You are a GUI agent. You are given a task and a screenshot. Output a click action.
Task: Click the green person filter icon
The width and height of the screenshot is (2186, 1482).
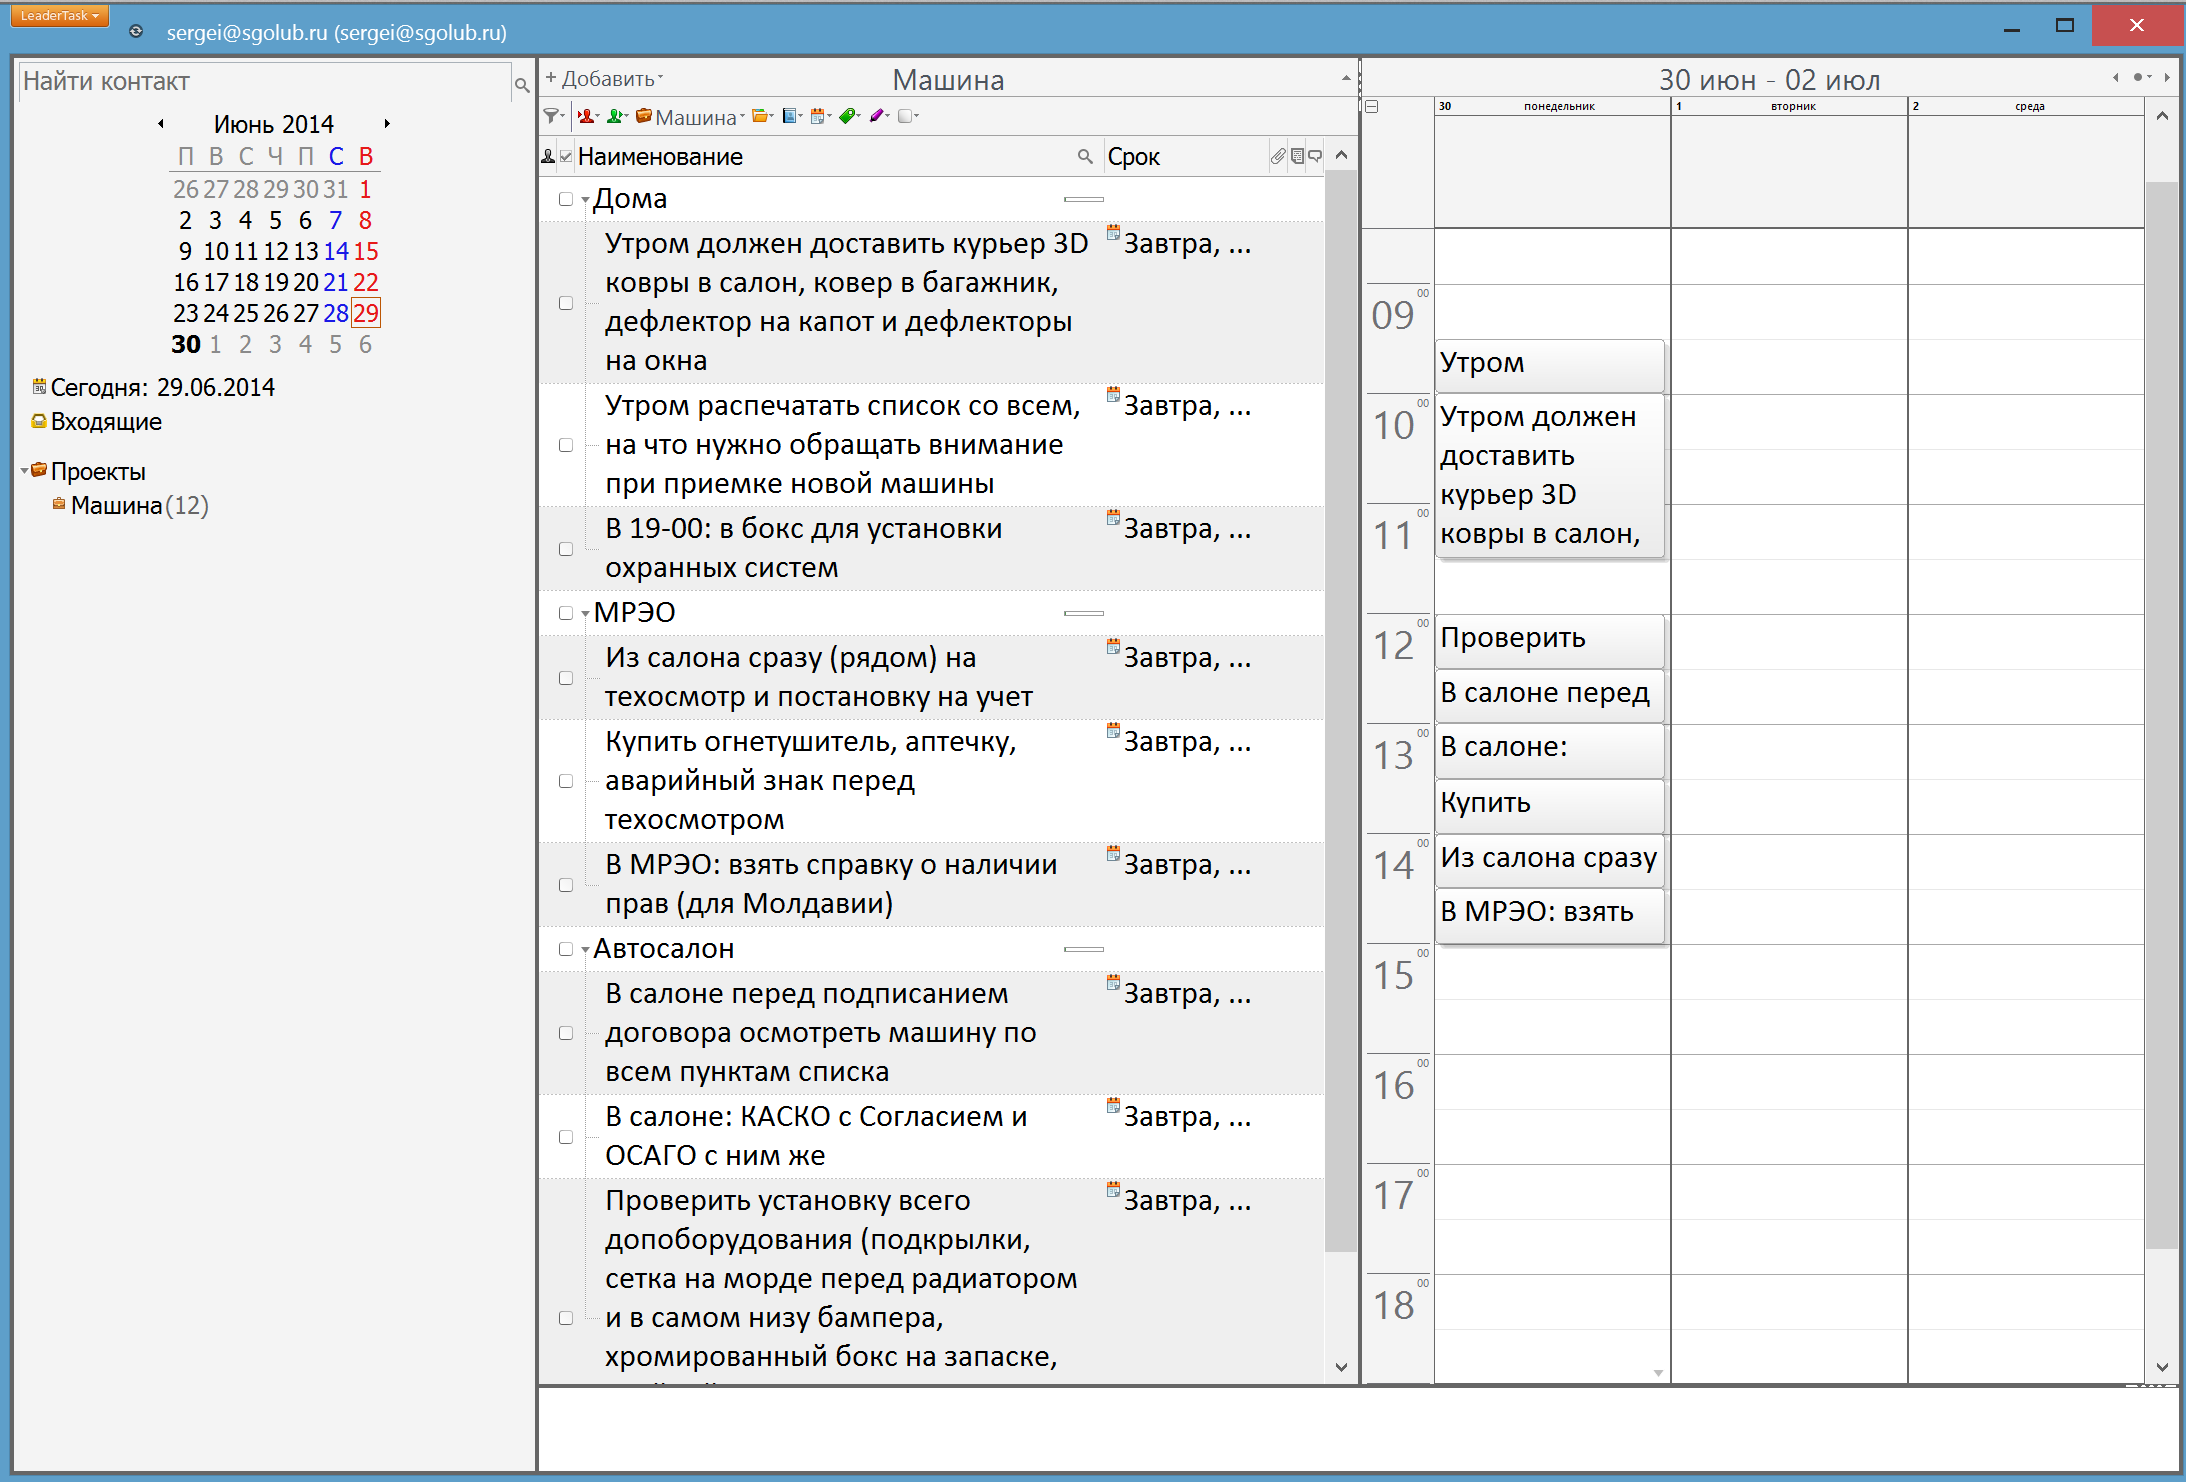[615, 116]
